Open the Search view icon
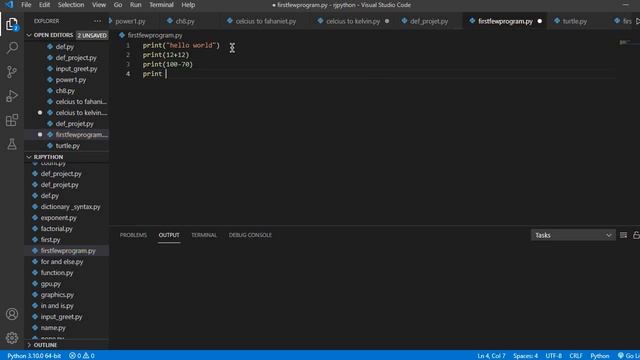The image size is (640, 360). point(12,48)
